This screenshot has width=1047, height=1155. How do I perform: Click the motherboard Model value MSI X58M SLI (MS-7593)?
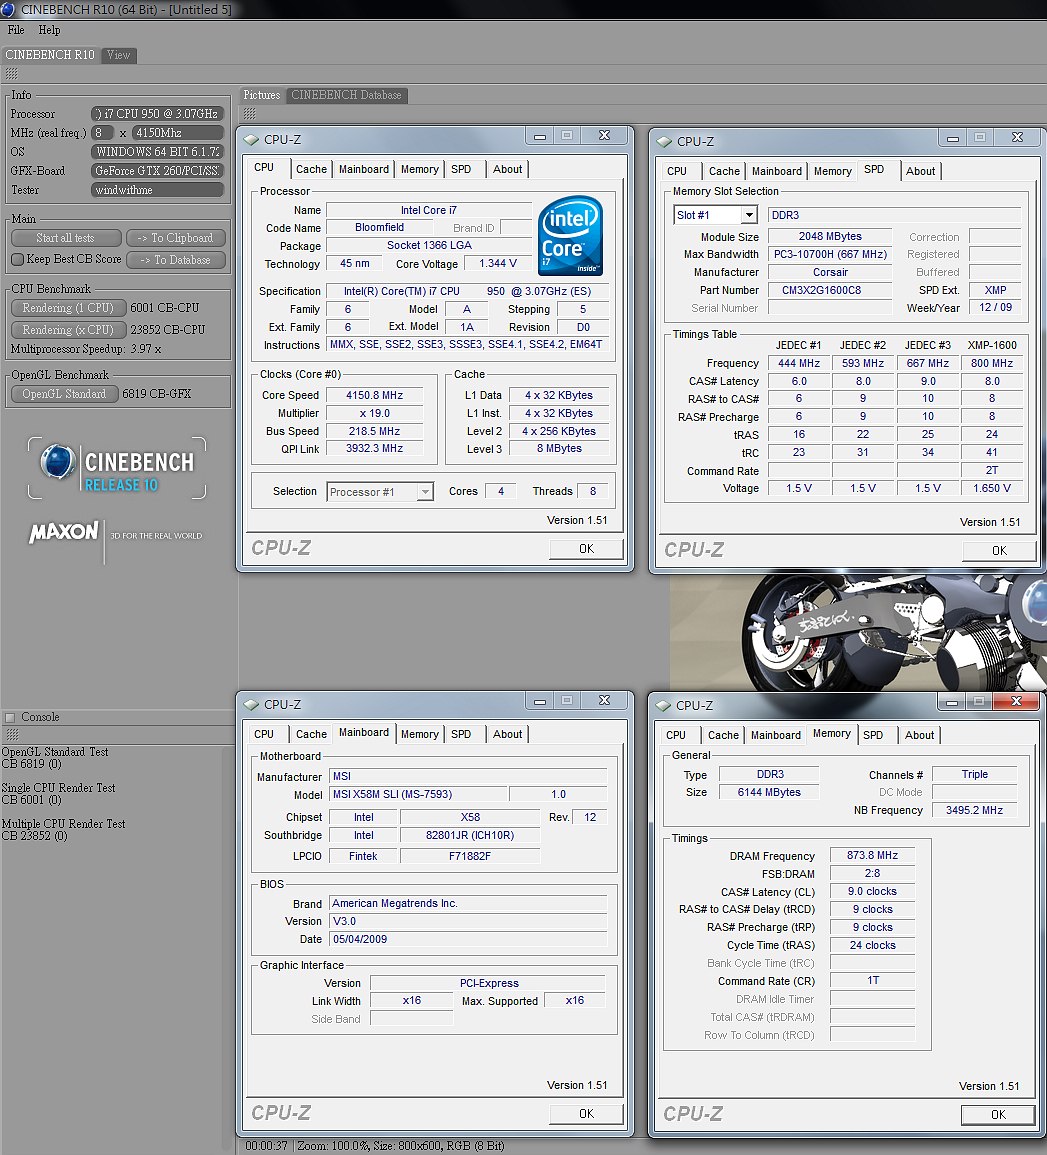(418, 794)
